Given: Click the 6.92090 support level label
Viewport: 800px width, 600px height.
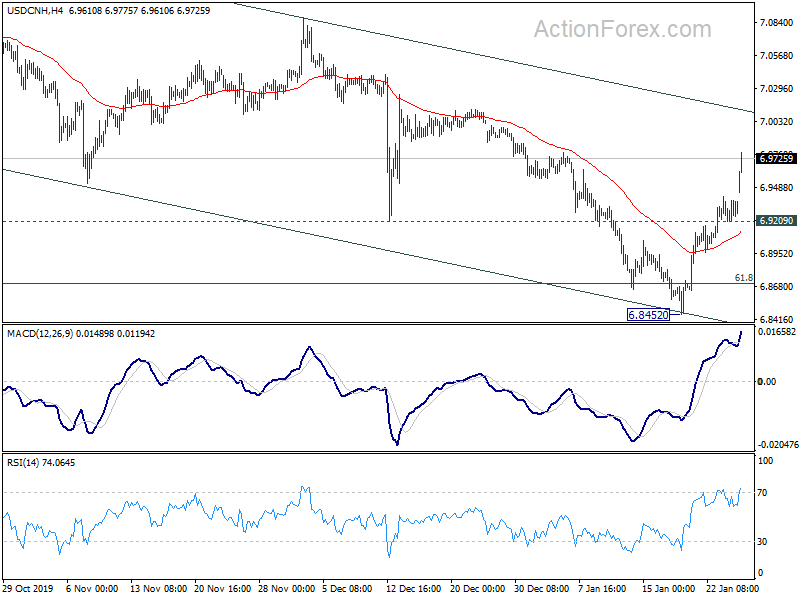Looking at the screenshot, I should coord(776,220).
